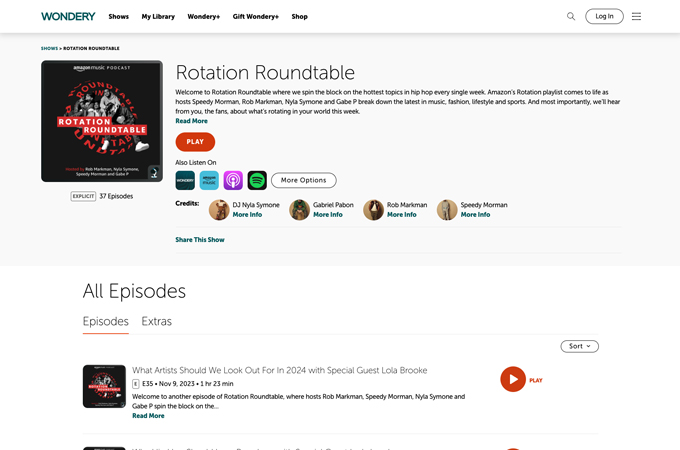The height and width of the screenshot is (450, 680).
Task: Open More Info for DJ Nyla Symone
Action: click(247, 215)
